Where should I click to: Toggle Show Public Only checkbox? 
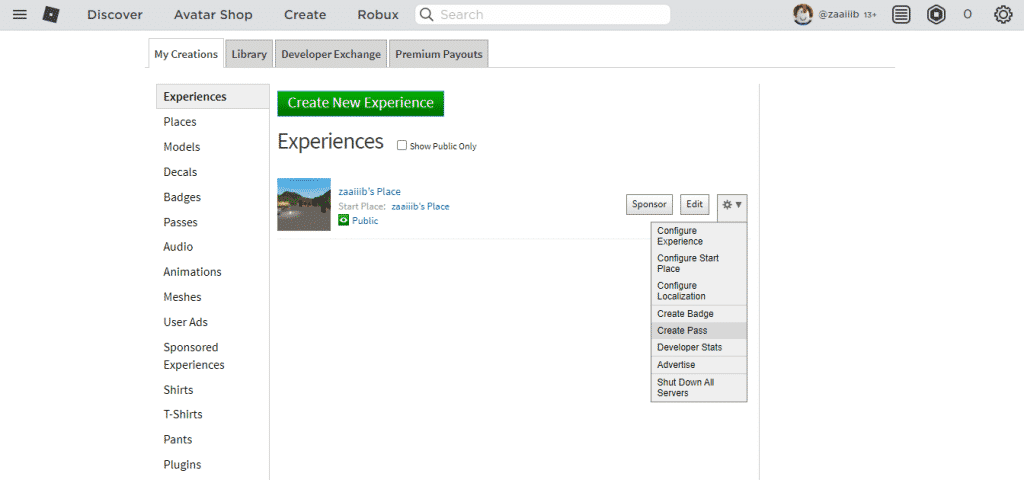coord(402,146)
